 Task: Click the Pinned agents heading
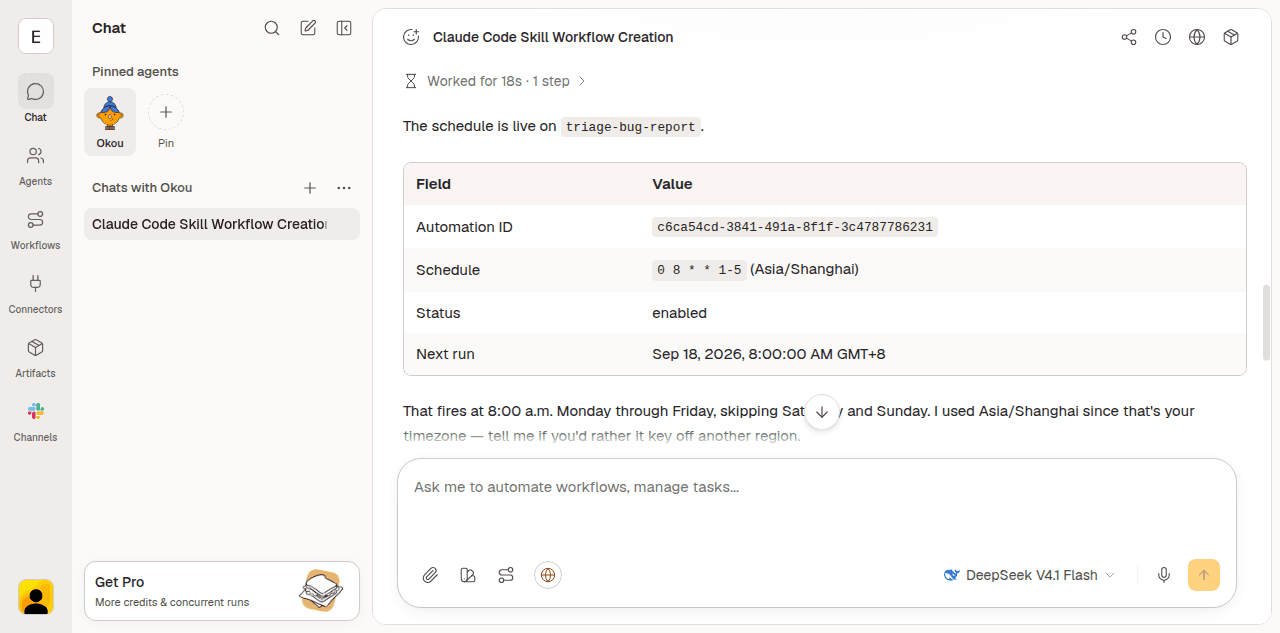coord(135,72)
